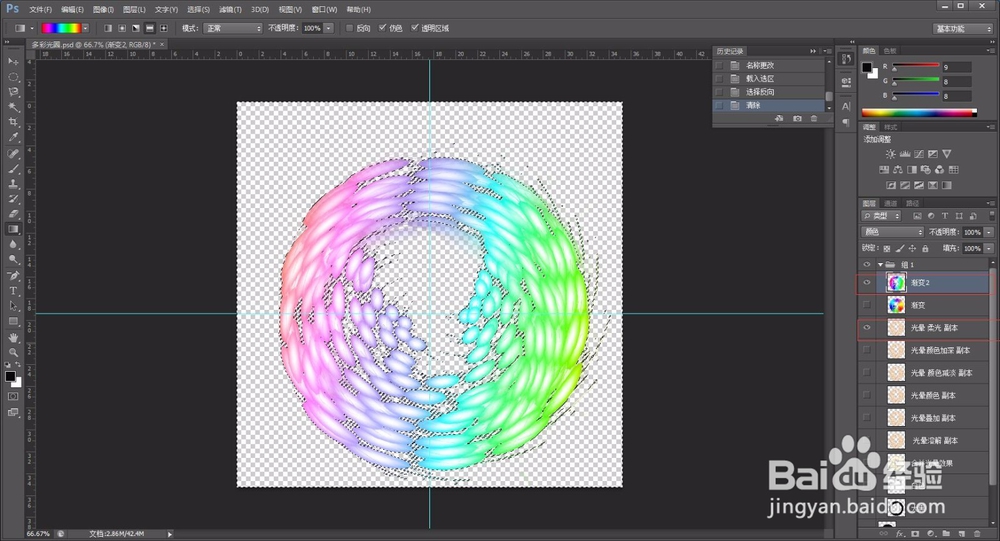Choose the reflected gradient style icon

pyautogui.click(x=150, y=28)
